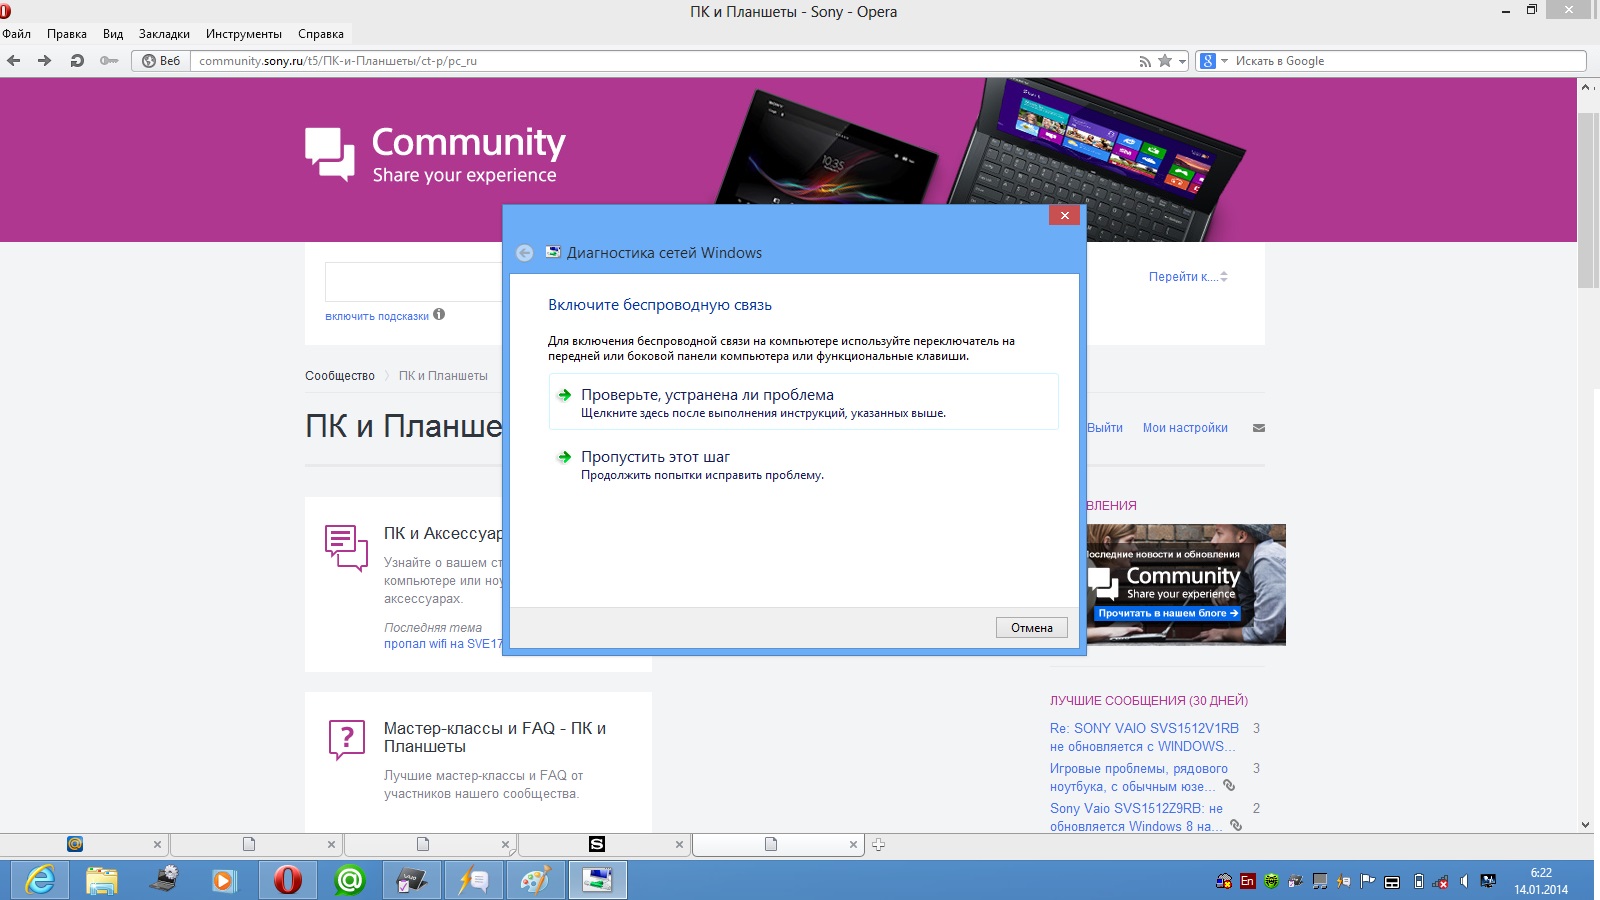The image size is (1600, 900).
Task: Click the Community blog banner thumbnail
Action: 1186,585
